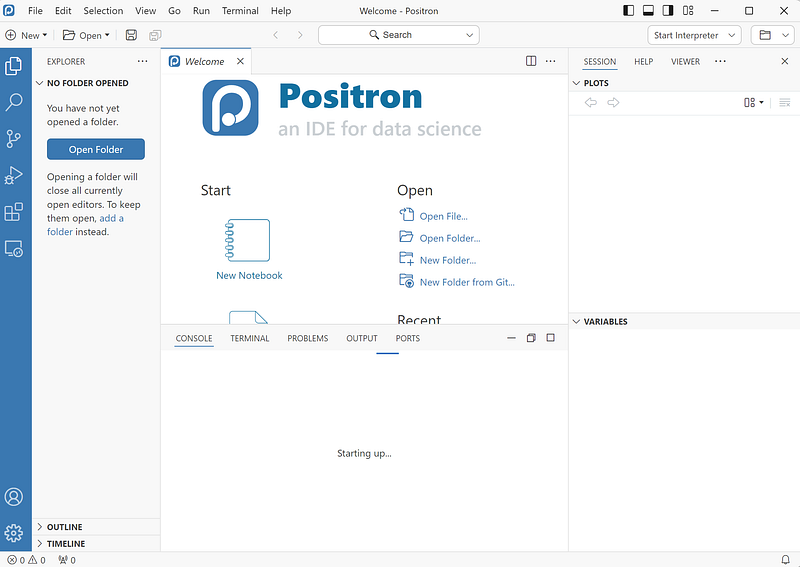Customize layout icon in title bar

(688, 11)
